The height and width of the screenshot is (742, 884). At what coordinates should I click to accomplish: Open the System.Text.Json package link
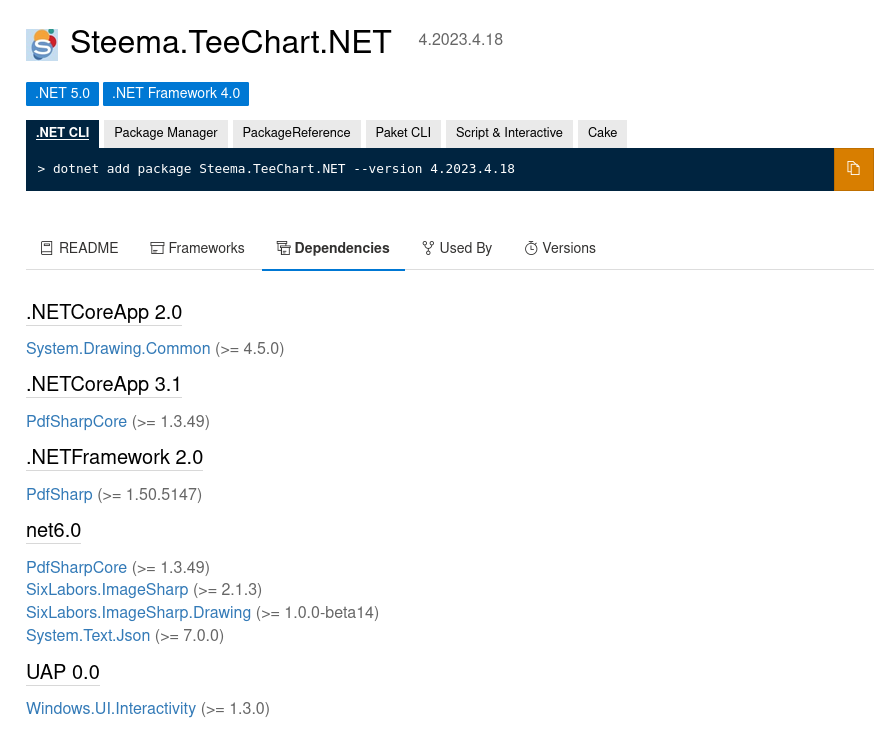89,636
